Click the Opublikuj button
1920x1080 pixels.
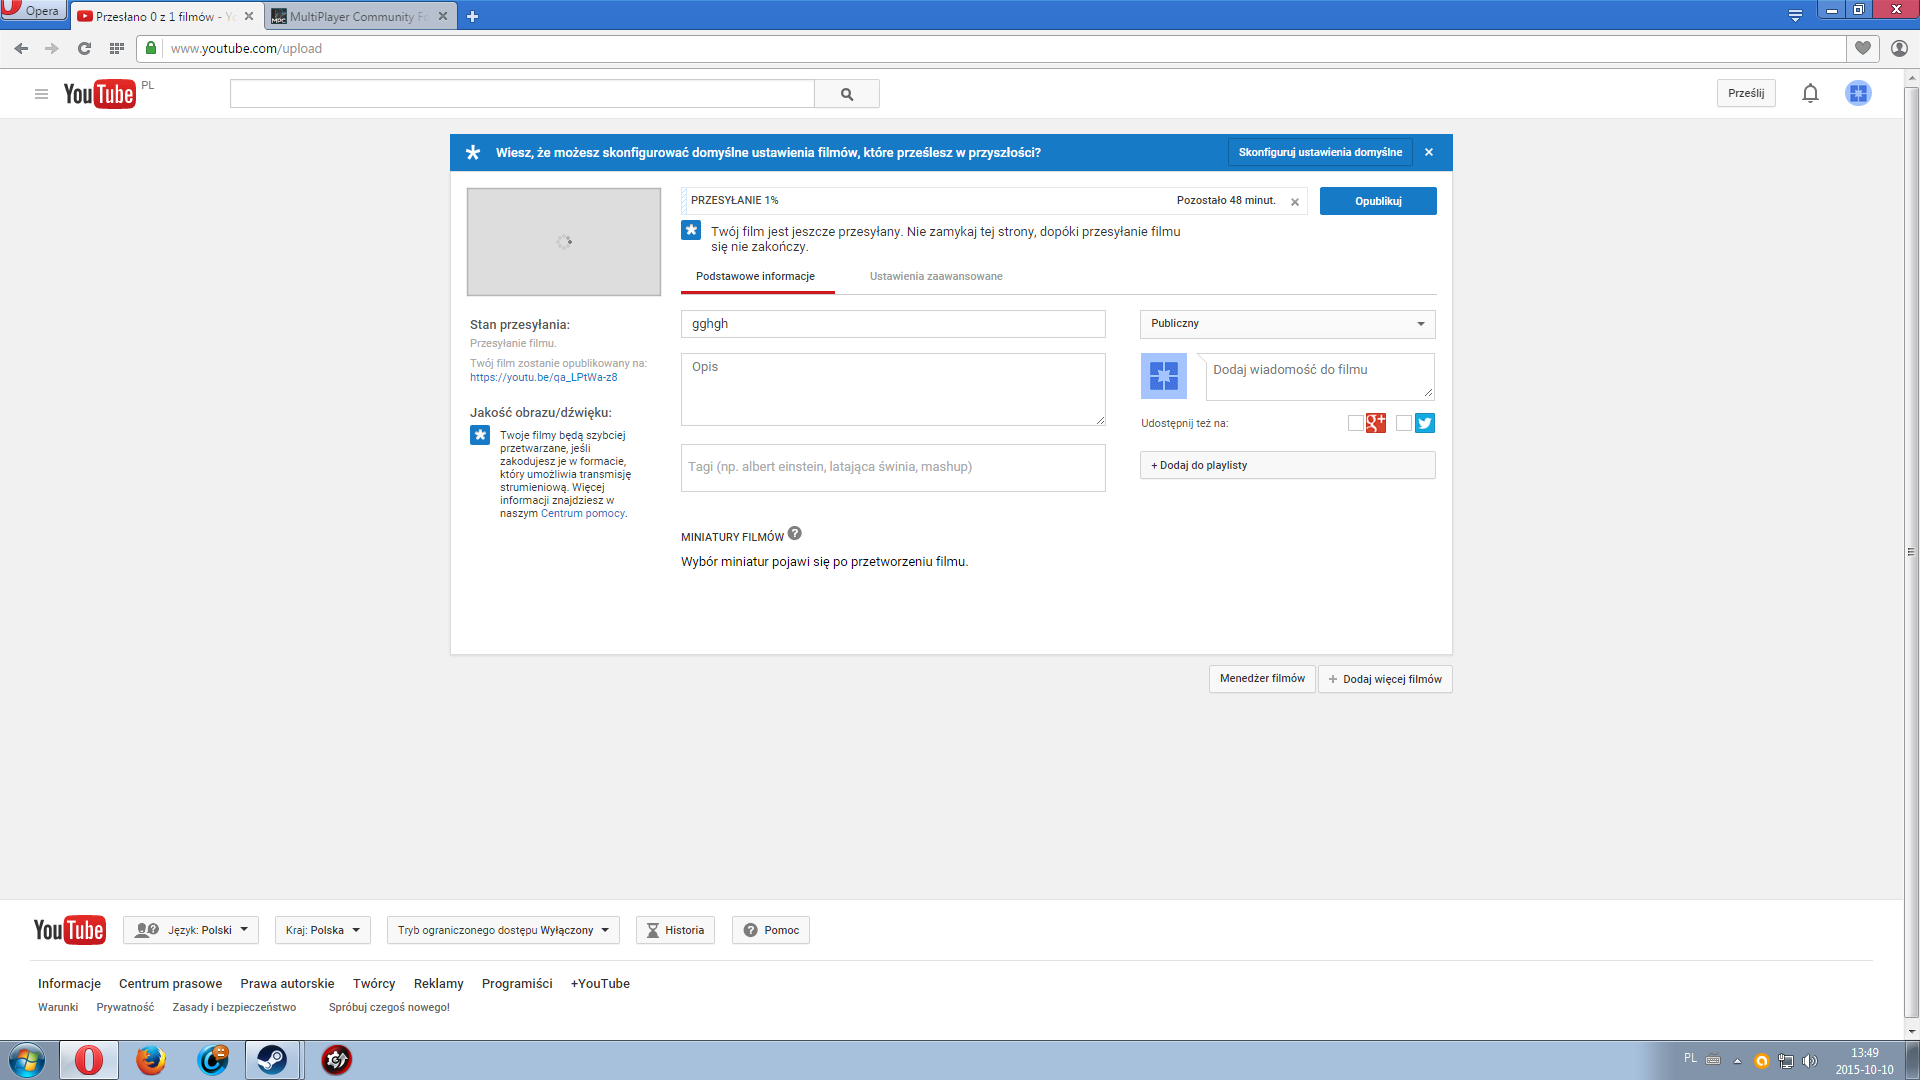click(x=1378, y=201)
